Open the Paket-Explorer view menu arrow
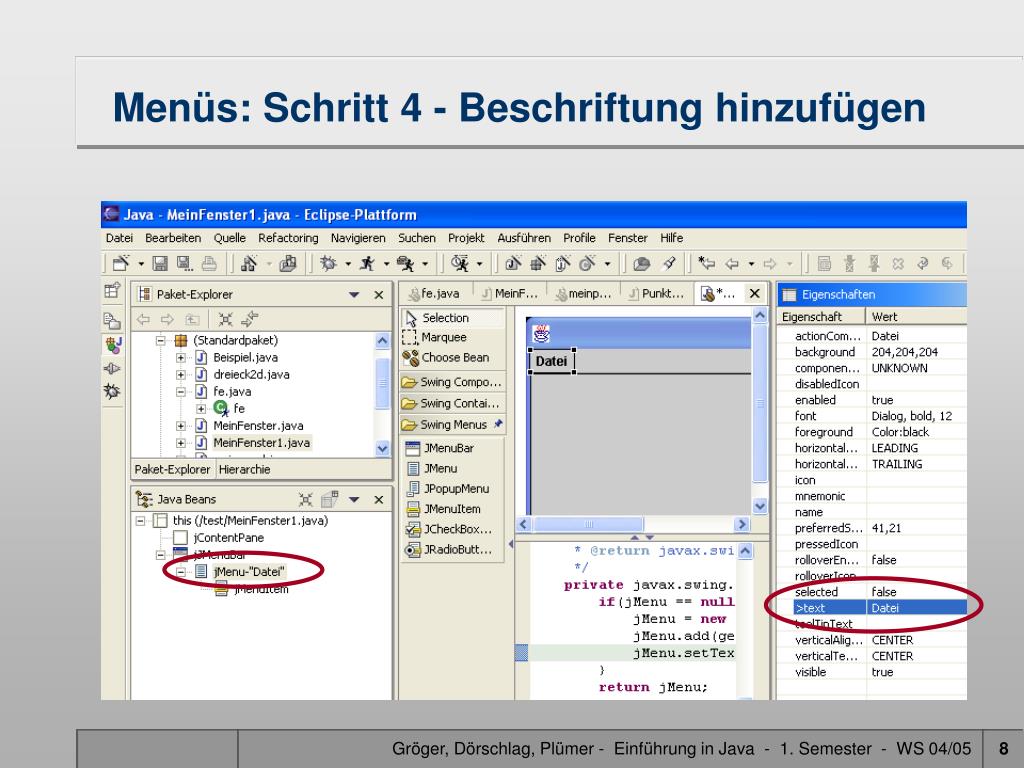1024x768 pixels. tap(354, 295)
